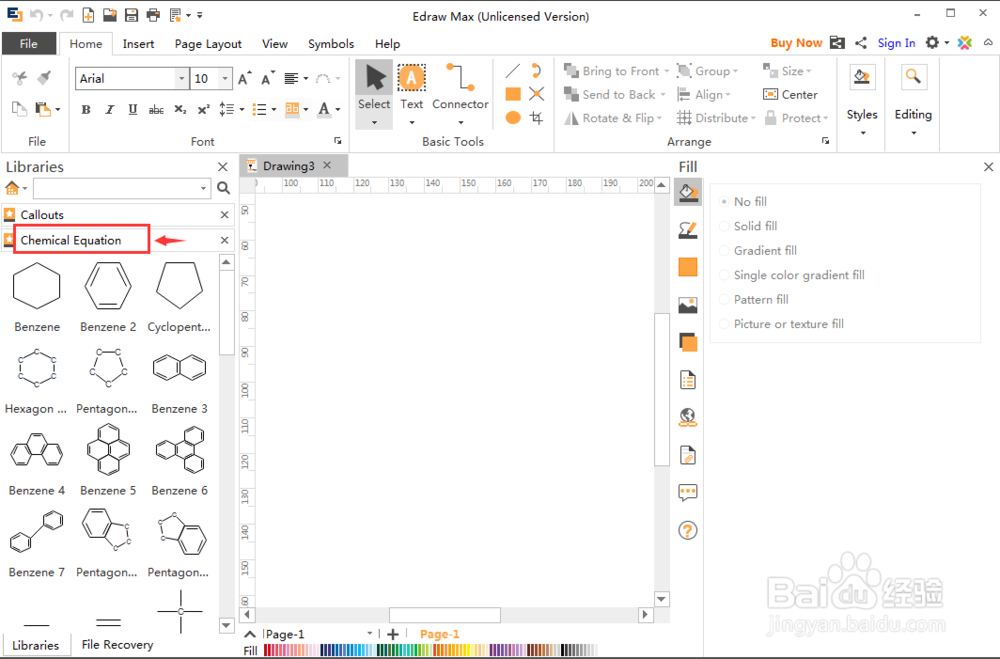Apply strikethrough text formatting

click(156, 110)
